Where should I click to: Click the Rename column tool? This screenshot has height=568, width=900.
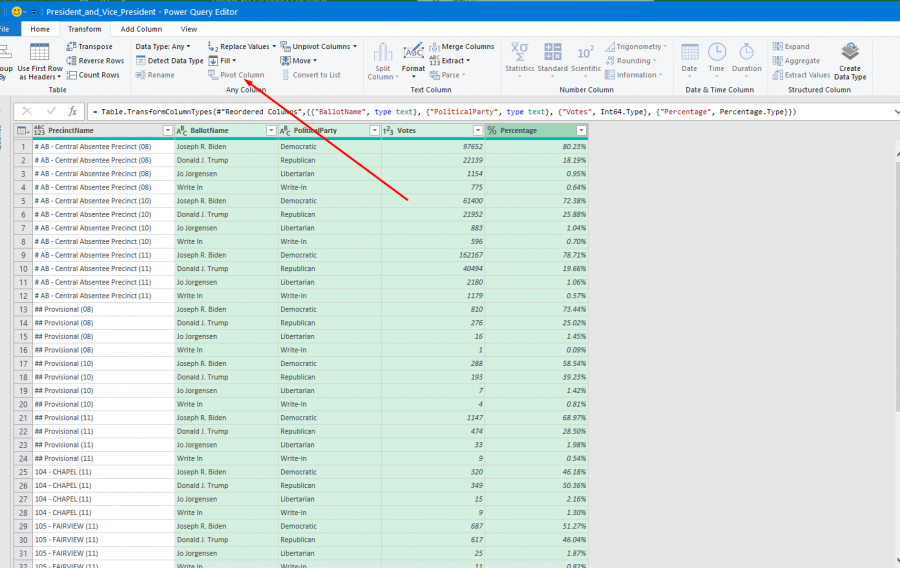tap(155, 75)
